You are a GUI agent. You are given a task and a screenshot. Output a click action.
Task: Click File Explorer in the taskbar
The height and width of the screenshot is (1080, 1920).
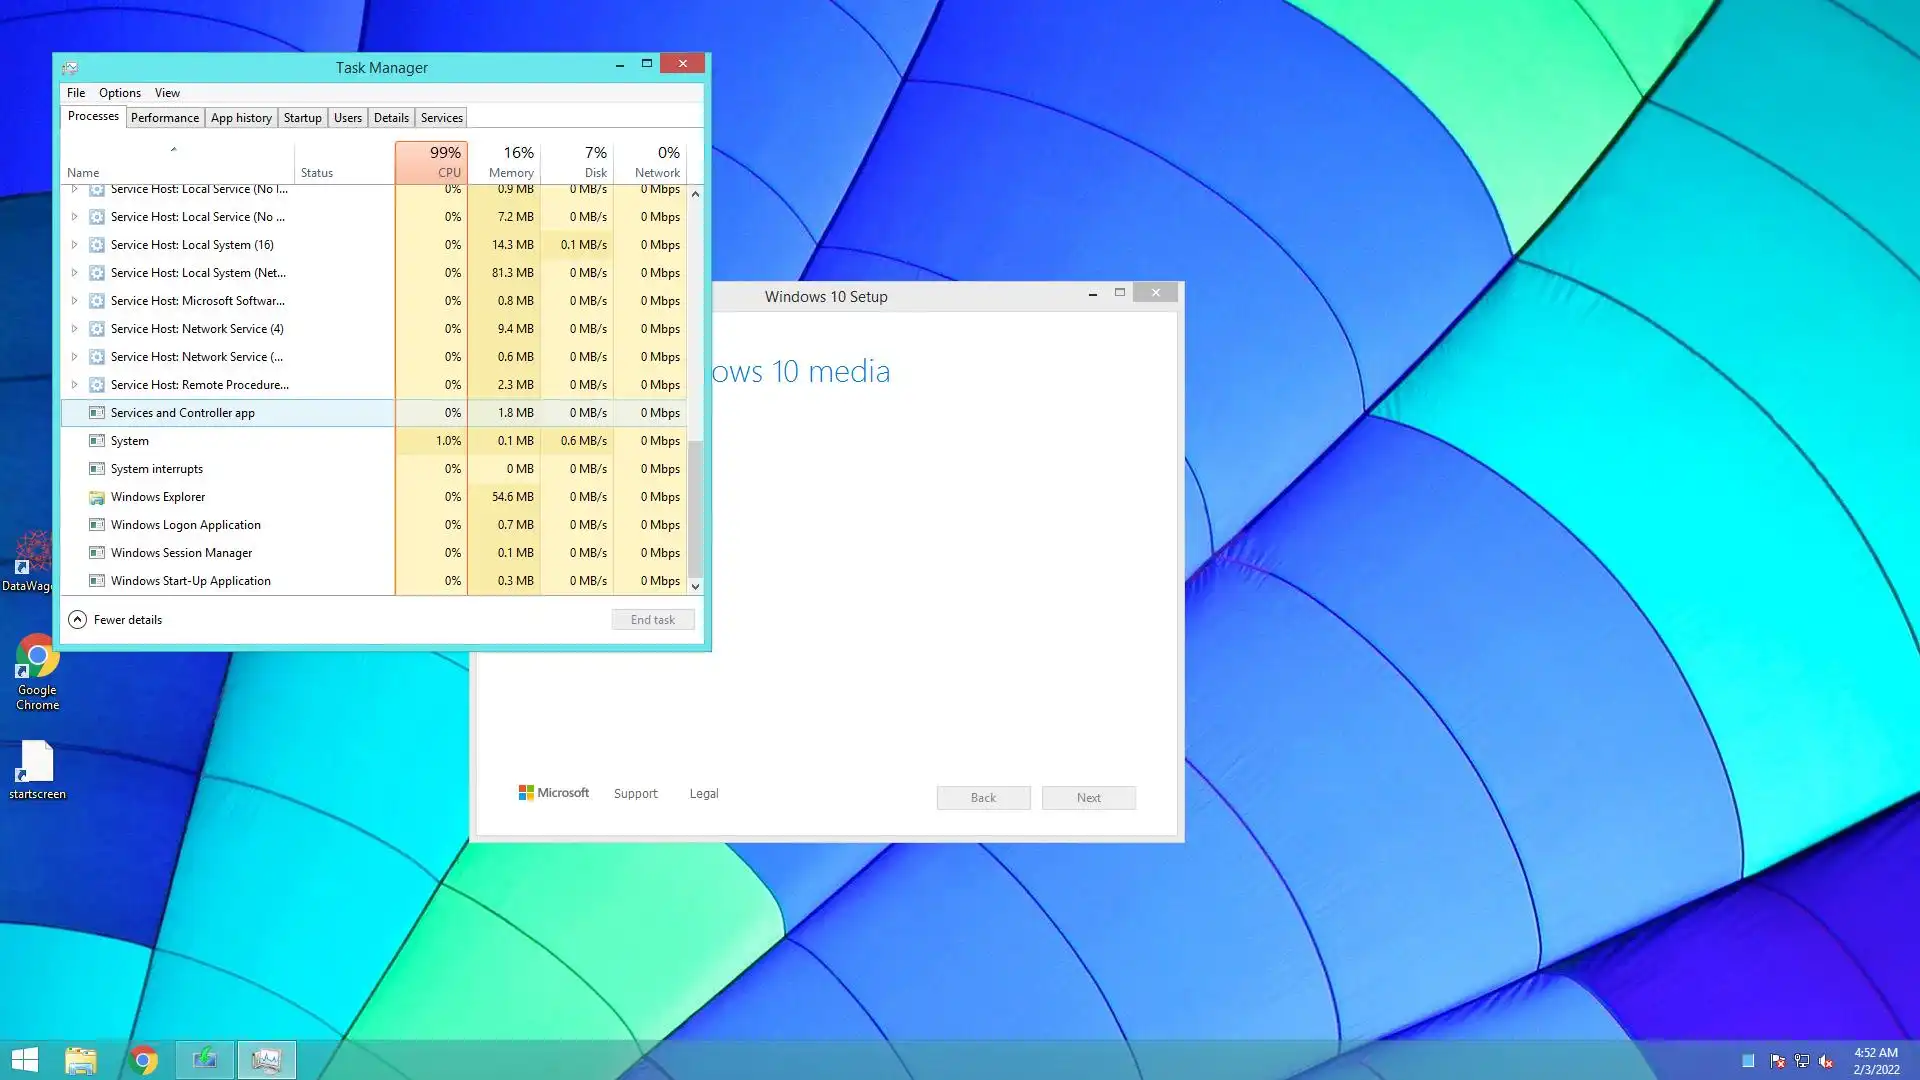point(81,1060)
